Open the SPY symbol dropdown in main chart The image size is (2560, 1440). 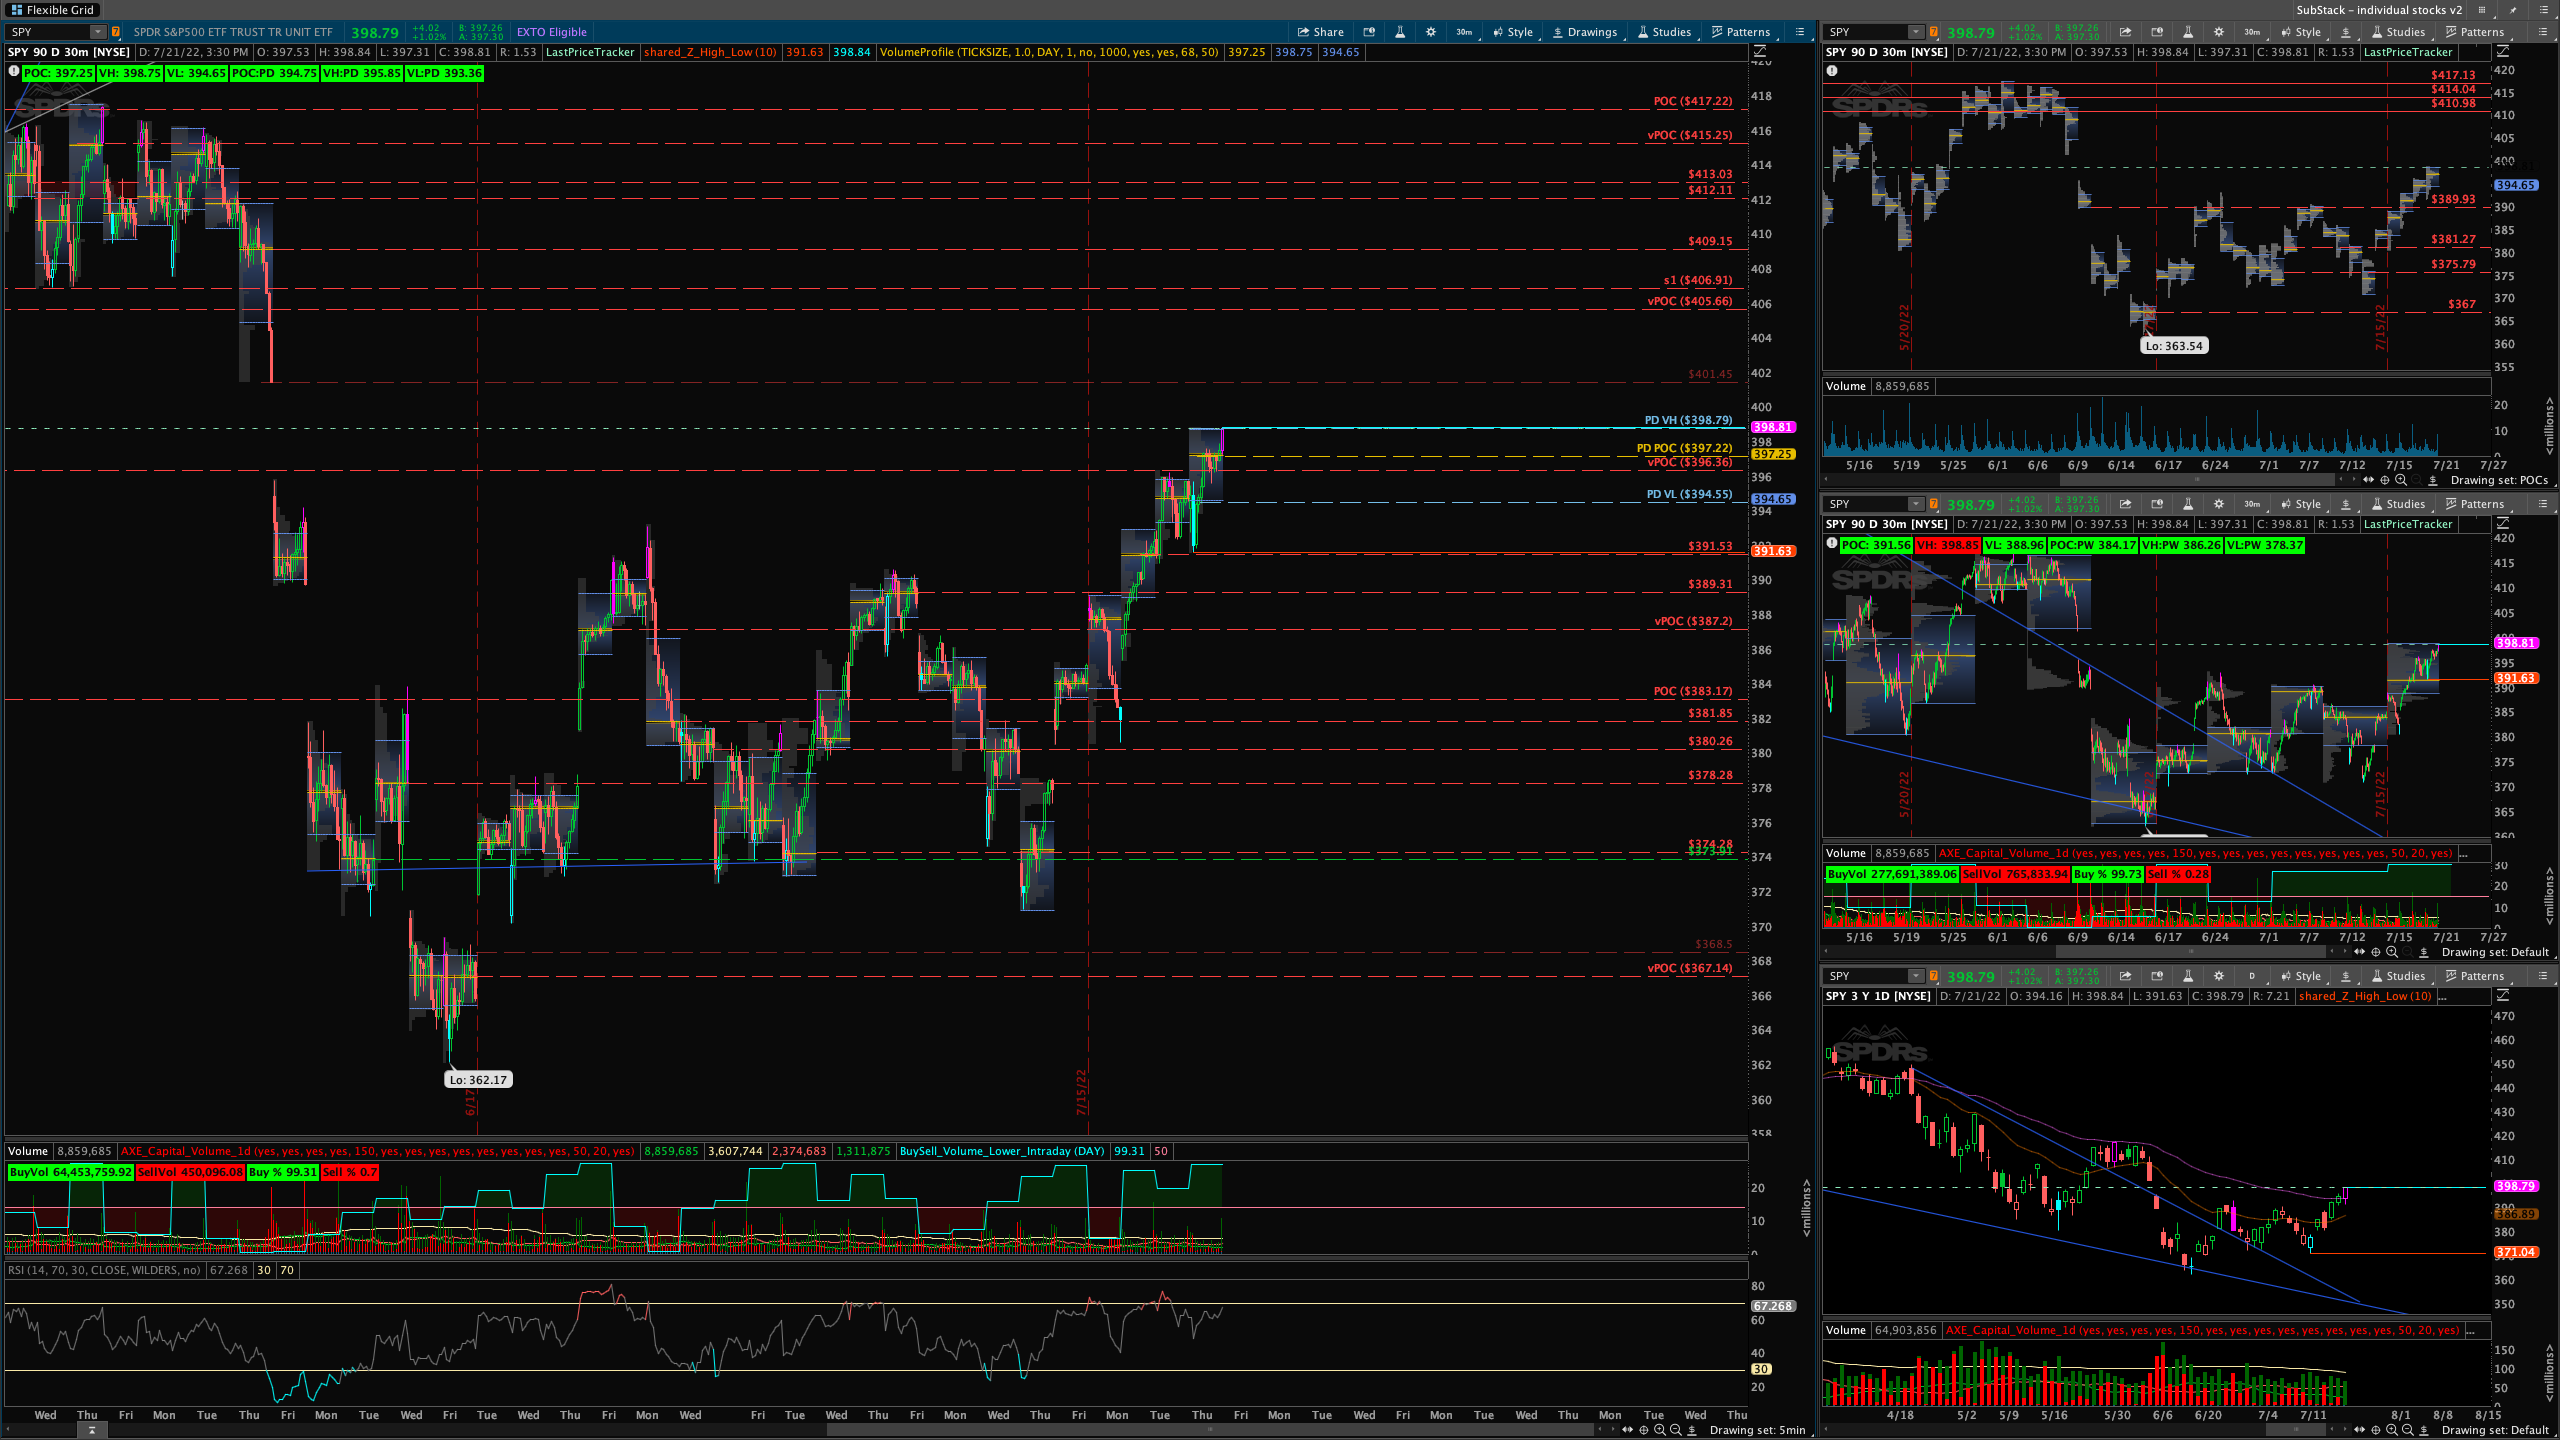tap(97, 32)
